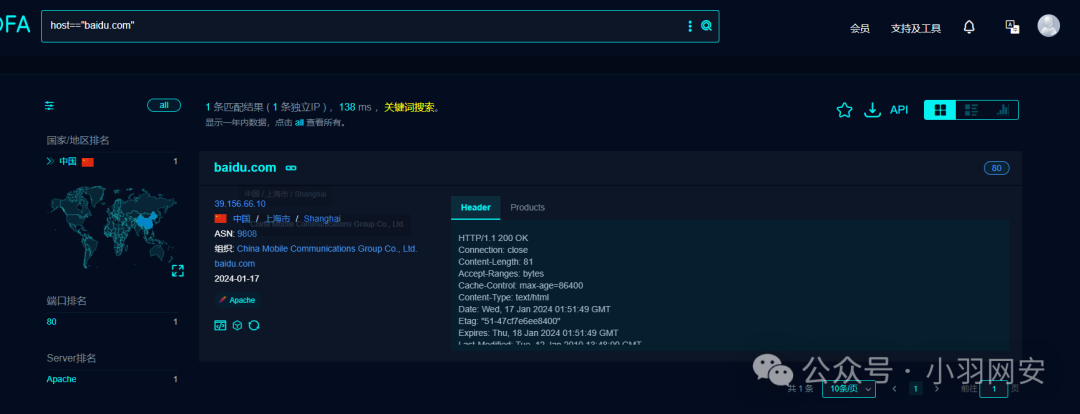This screenshot has height=414, width=1080.
Task: Click the 关键词搜索 link
Action: (x=409, y=107)
